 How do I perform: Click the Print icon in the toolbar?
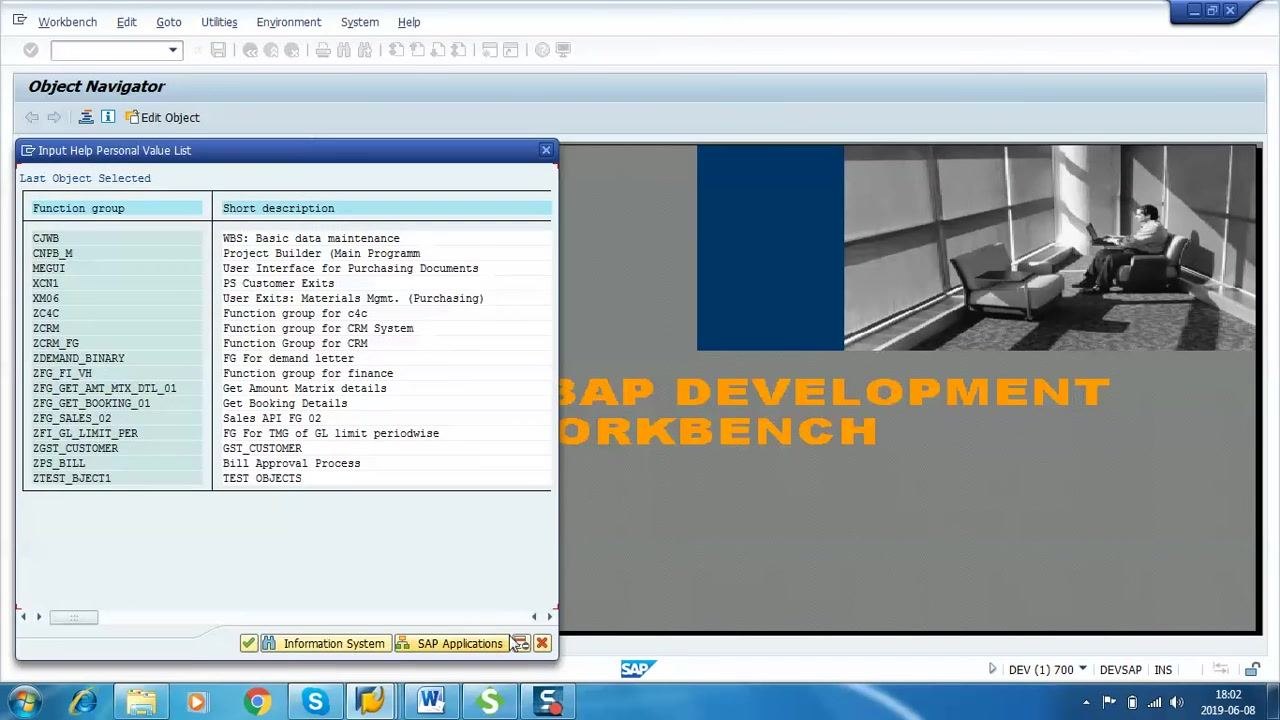323,50
